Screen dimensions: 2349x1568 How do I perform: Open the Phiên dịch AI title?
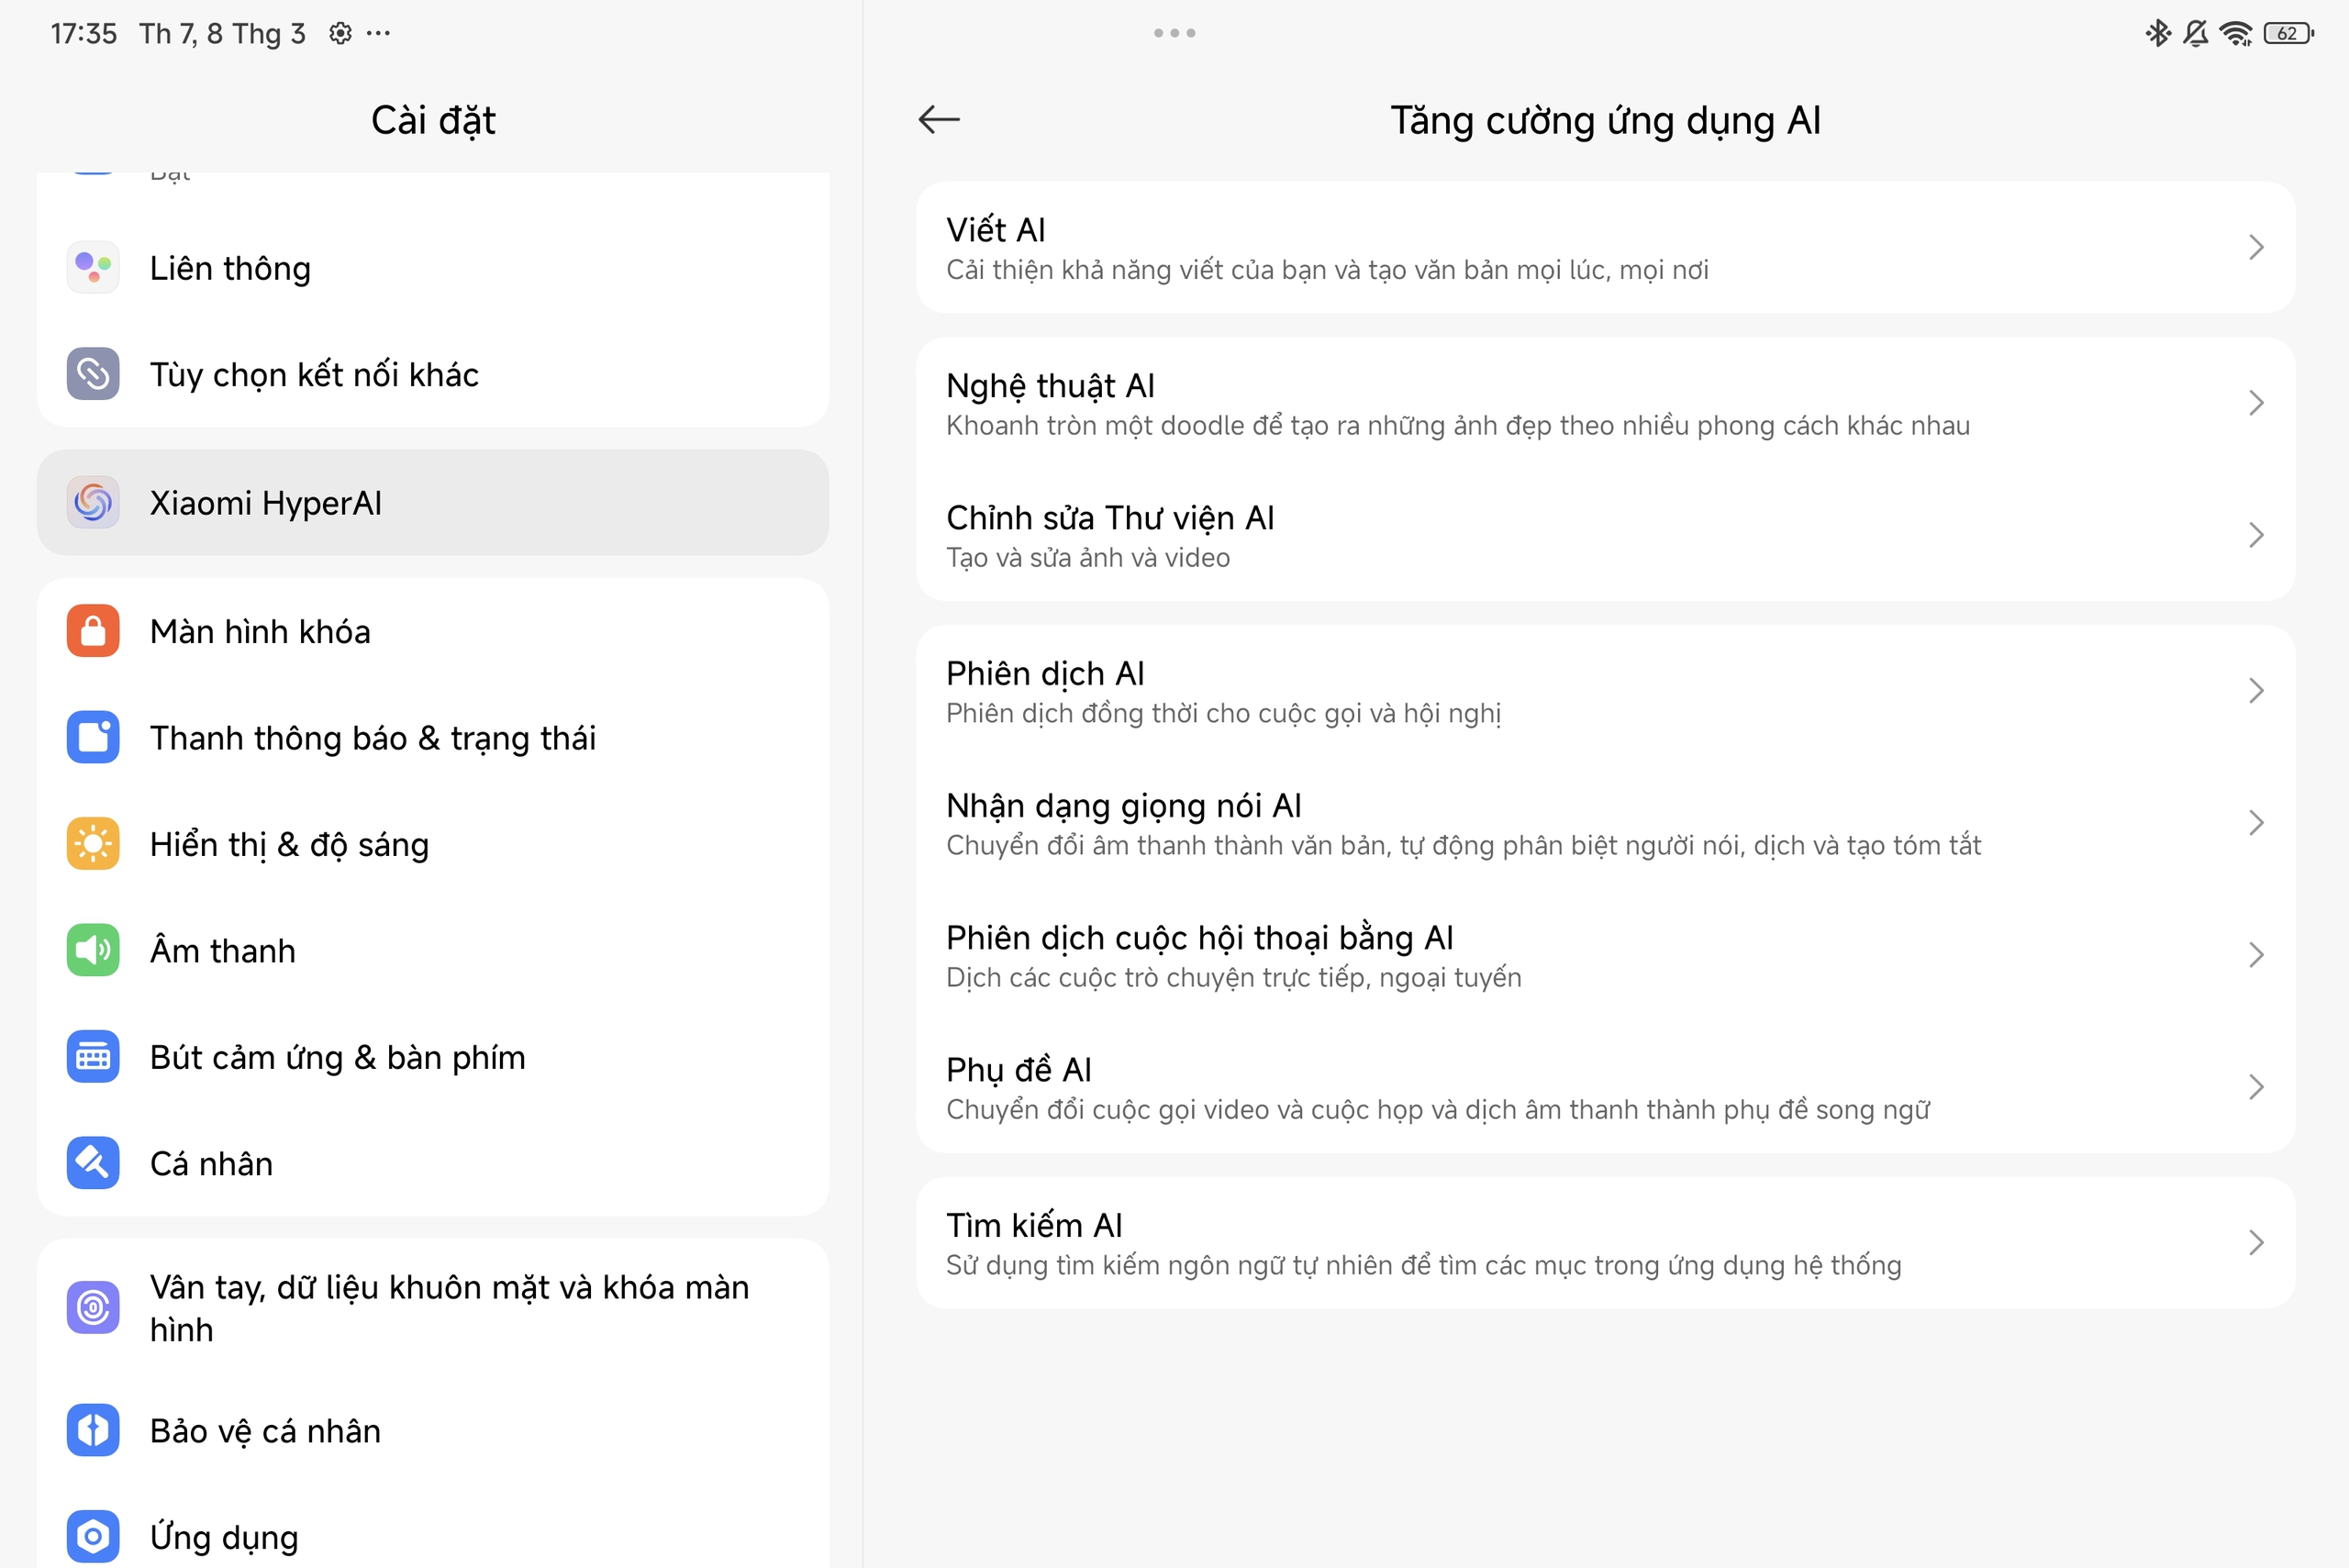click(x=1045, y=673)
